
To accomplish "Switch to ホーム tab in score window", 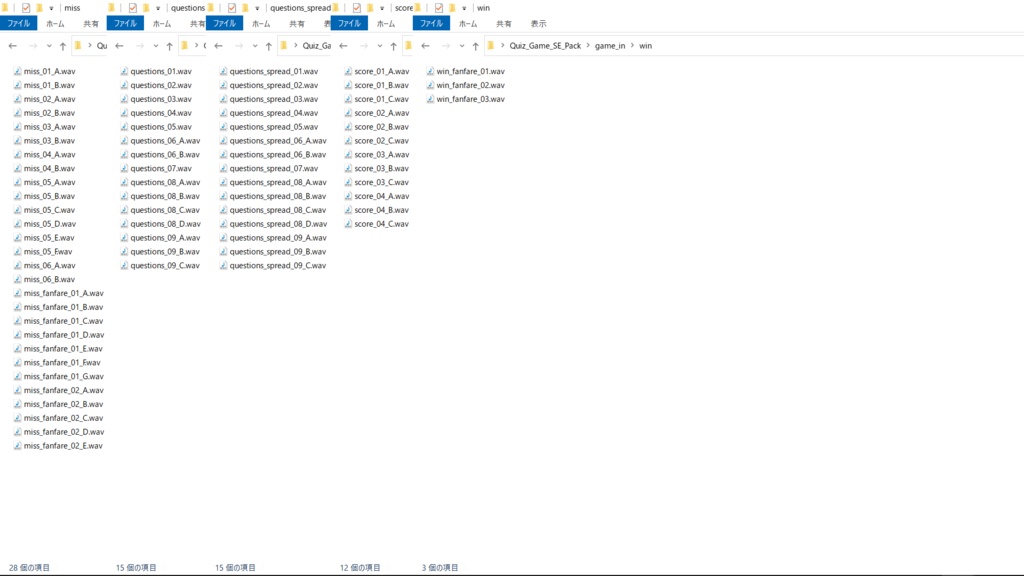I will point(386,24).
